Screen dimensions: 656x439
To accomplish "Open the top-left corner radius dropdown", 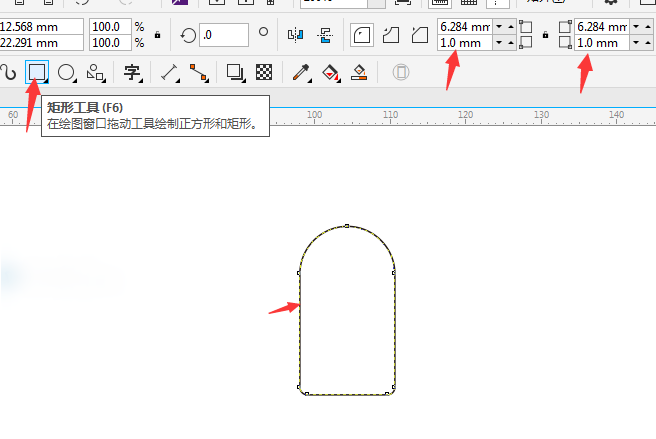I will [500, 26].
